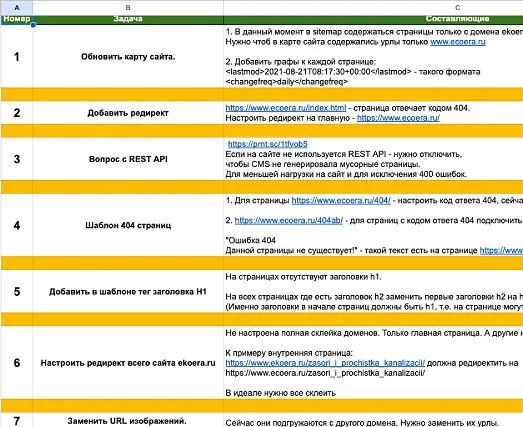Select the cell 'Заменить URL изображений.'
This screenshot has width=523, height=427.
point(128,421)
